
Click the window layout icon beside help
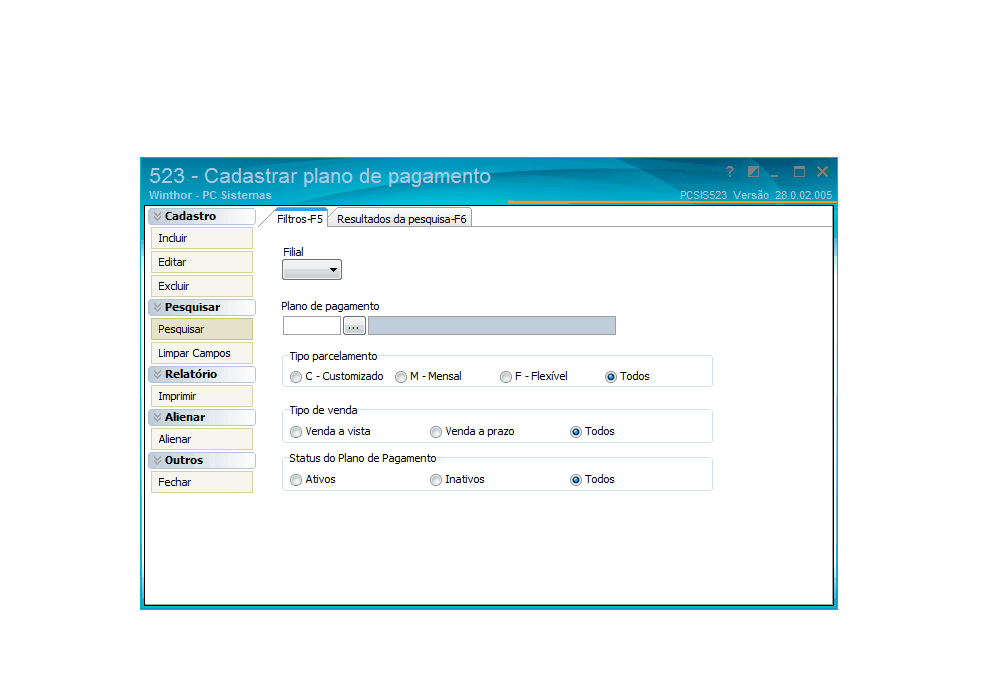click(x=753, y=171)
